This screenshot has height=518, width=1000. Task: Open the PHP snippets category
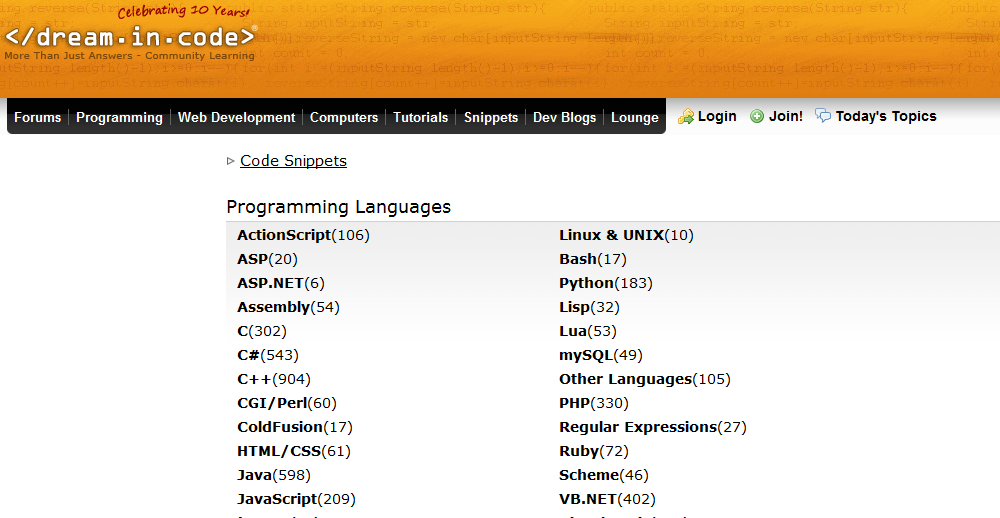(575, 403)
